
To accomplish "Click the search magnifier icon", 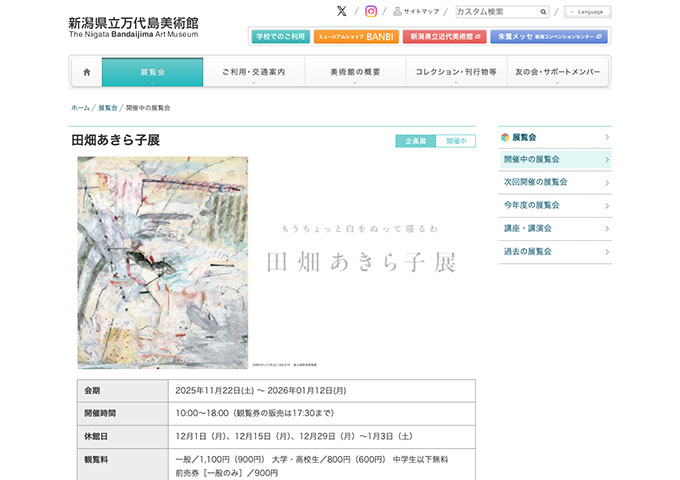I will click(x=543, y=12).
